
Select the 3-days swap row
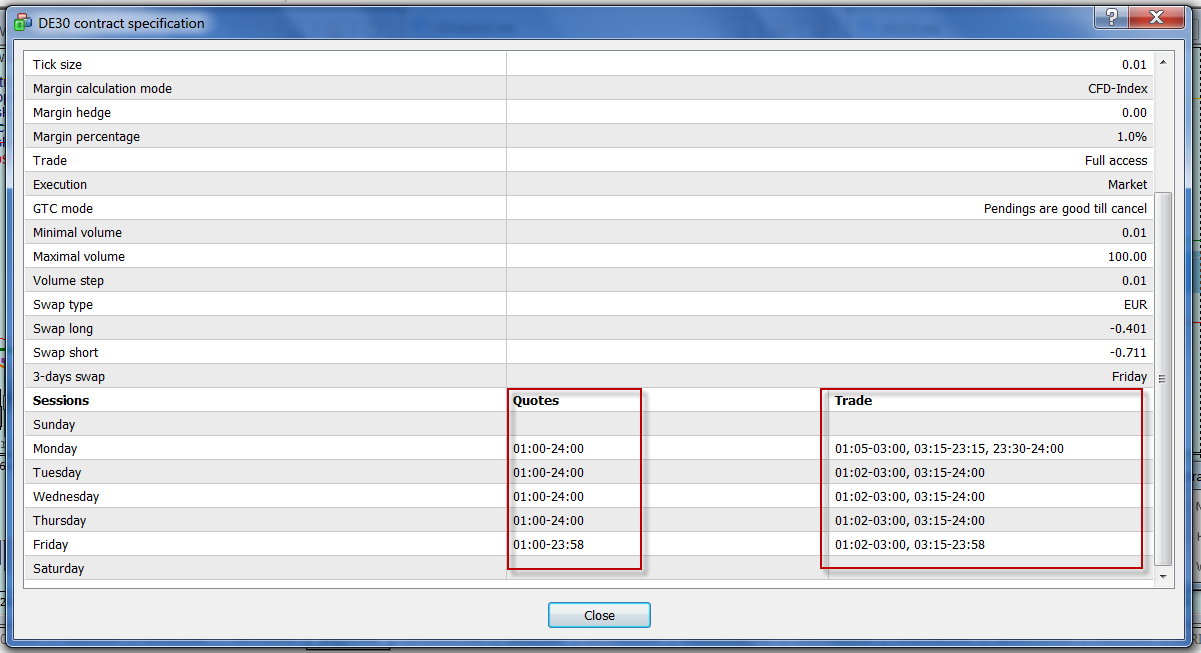point(589,376)
